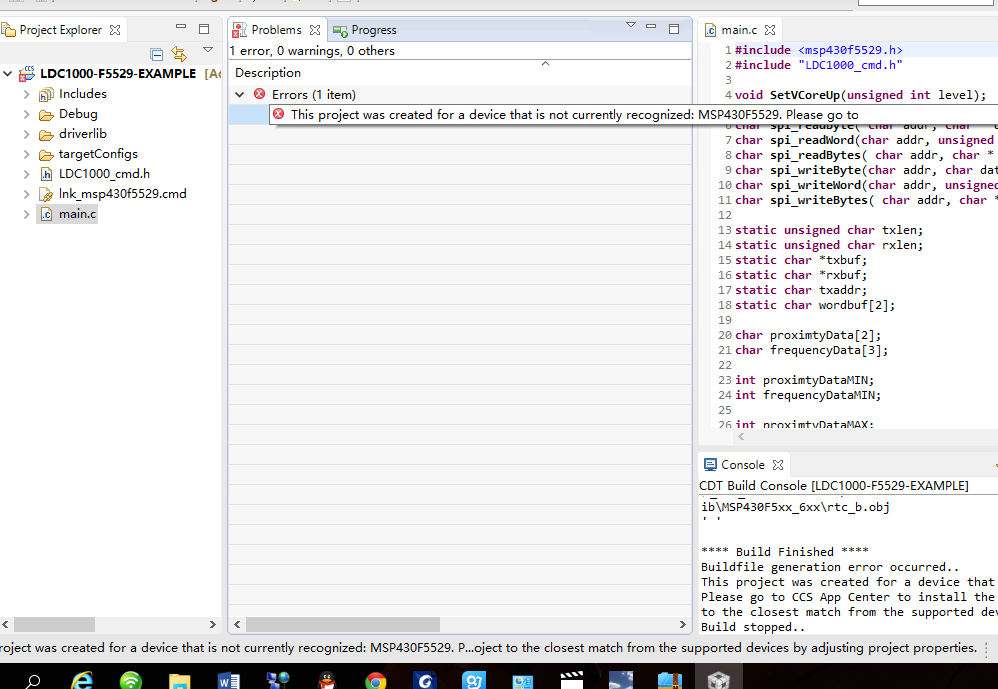This screenshot has height=689, width=998.
Task: Click the LDC1000_cmd.h file icon
Action: (46, 174)
